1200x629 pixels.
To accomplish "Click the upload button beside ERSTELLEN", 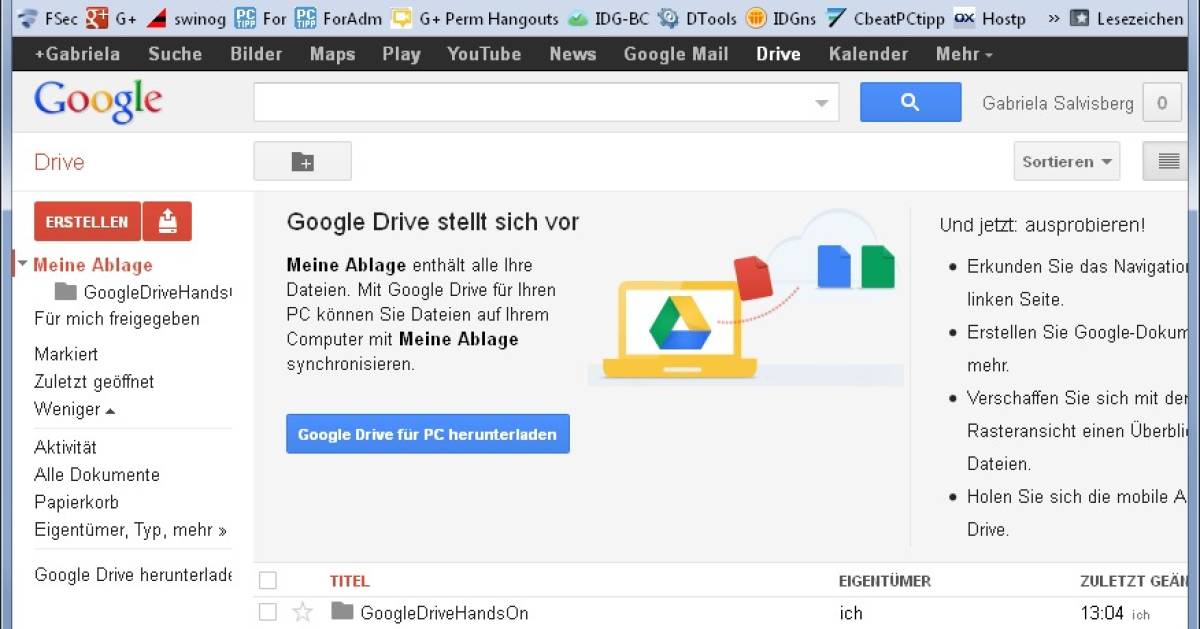I will click(167, 222).
